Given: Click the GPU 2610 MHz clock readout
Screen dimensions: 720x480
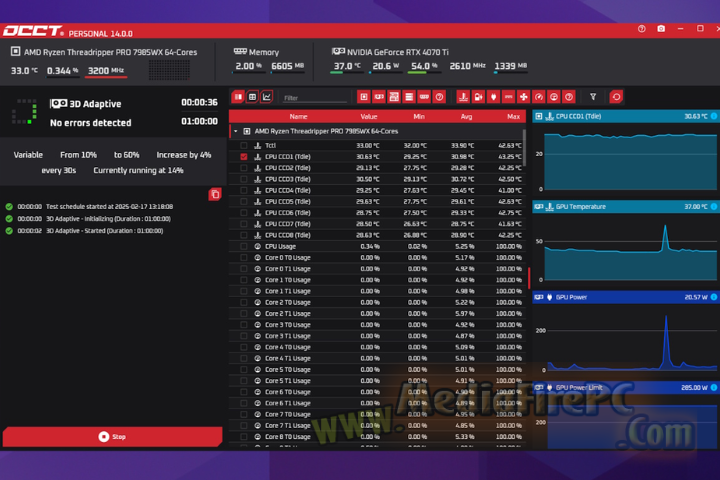Looking at the screenshot, I should coord(467,66).
